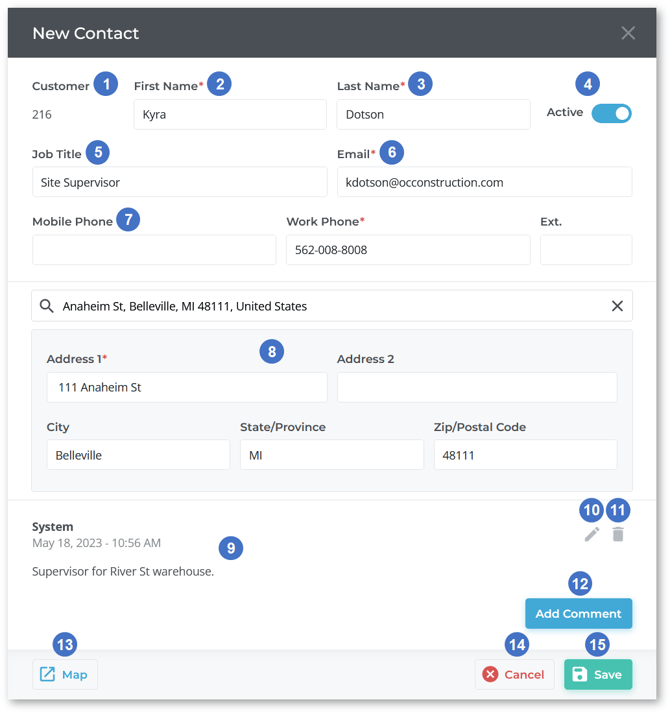Click the pencil edit comment icon

pos(592,535)
